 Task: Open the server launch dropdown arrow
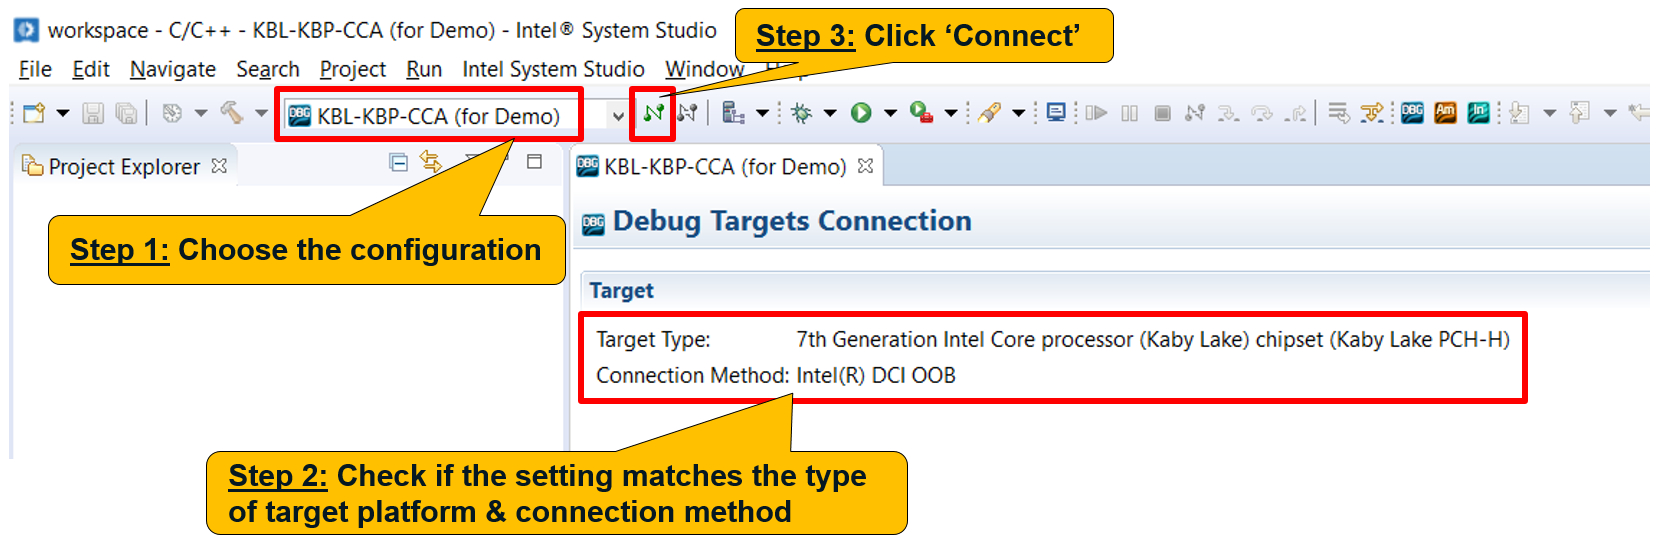[762, 113]
